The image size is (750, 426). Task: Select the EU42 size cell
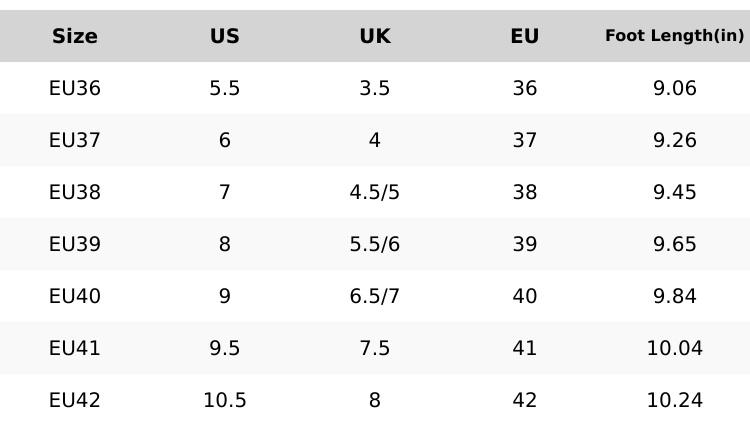point(75,400)
